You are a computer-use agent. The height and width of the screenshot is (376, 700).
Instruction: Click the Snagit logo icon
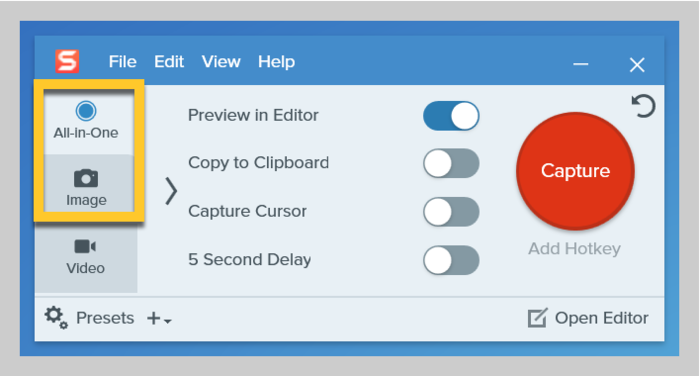[x=67, y=61]
